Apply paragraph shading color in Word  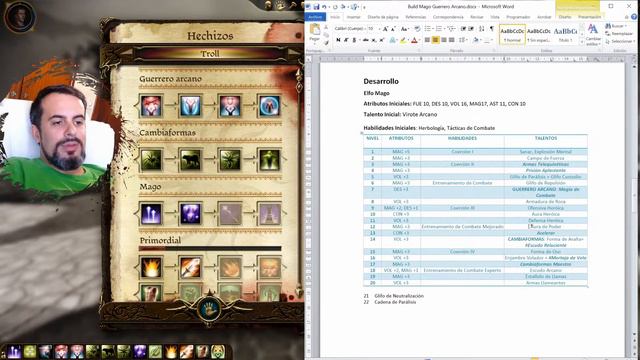475,40
